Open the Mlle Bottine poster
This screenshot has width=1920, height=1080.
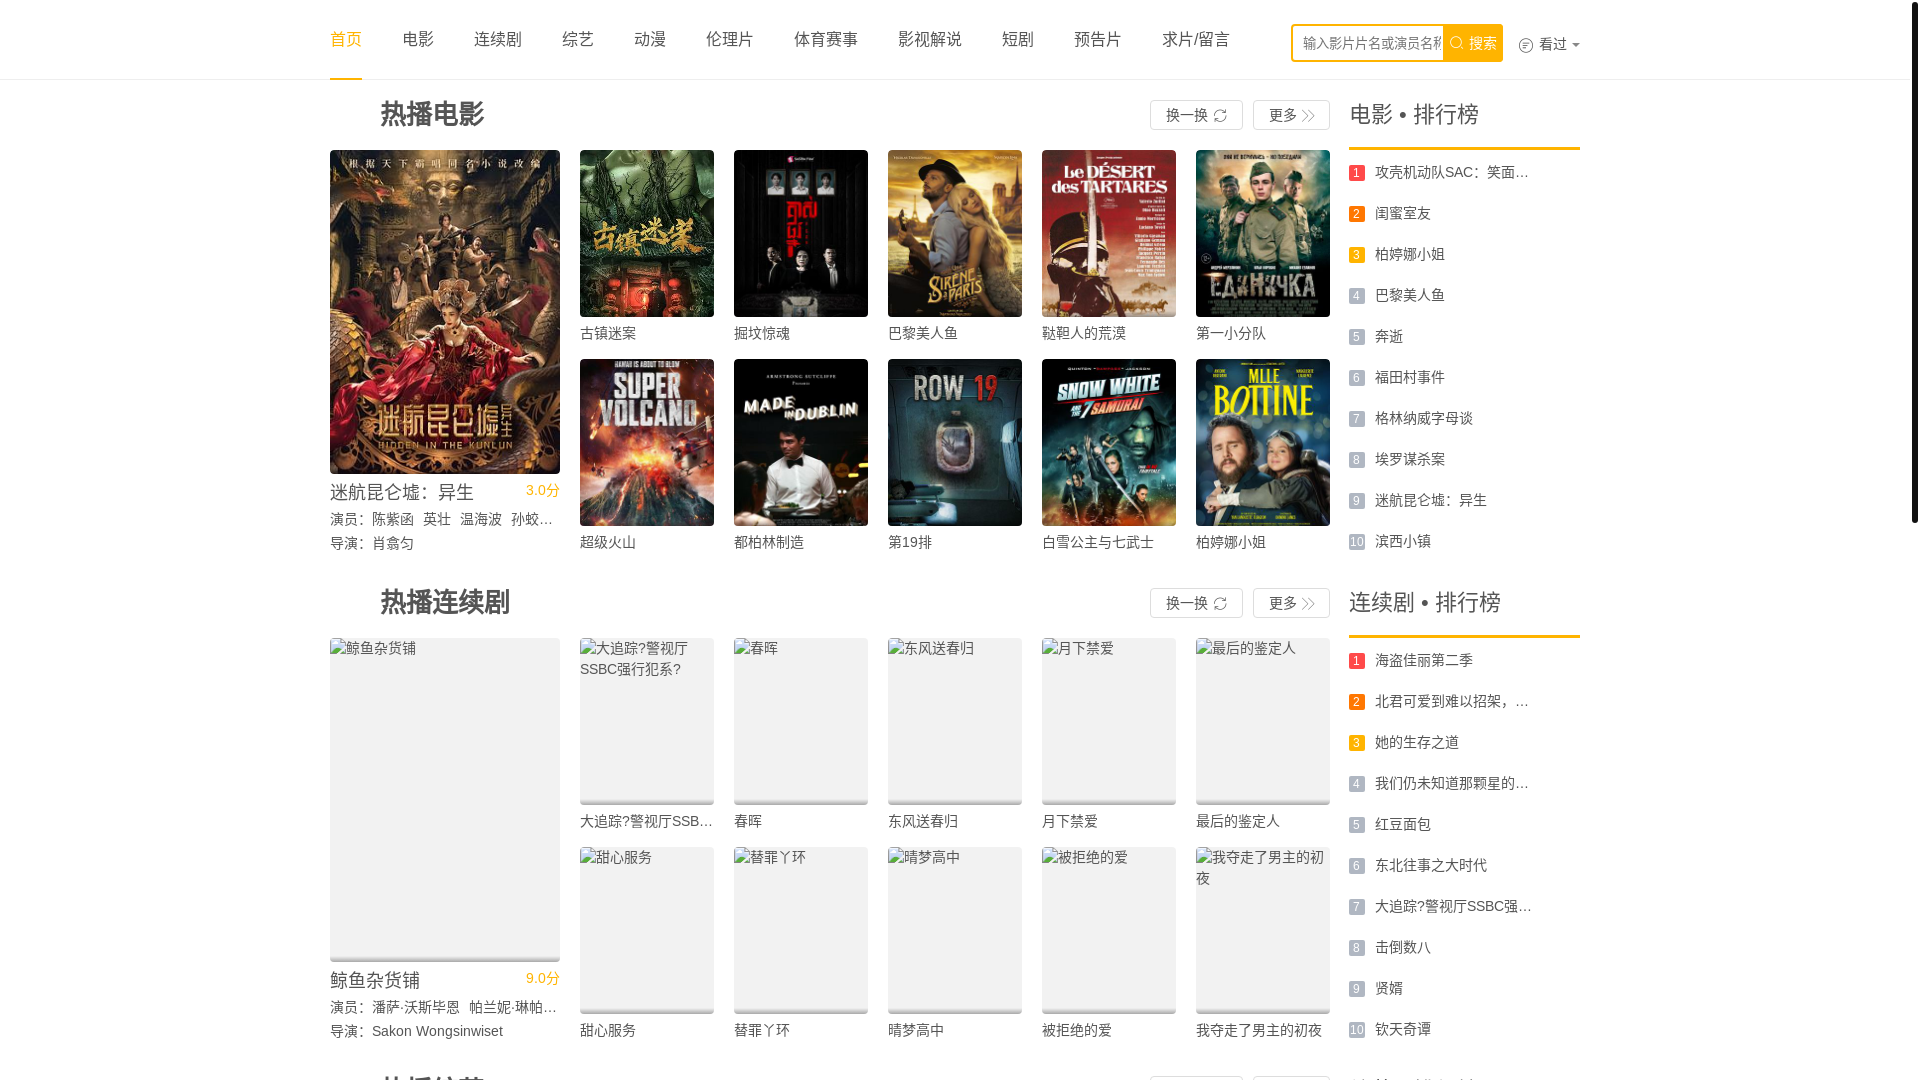click(x=1263, y=442)
